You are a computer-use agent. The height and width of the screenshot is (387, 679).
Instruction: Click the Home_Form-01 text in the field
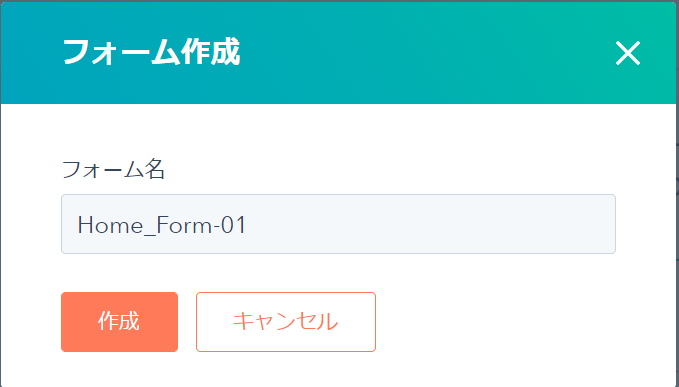coord(162,225)
